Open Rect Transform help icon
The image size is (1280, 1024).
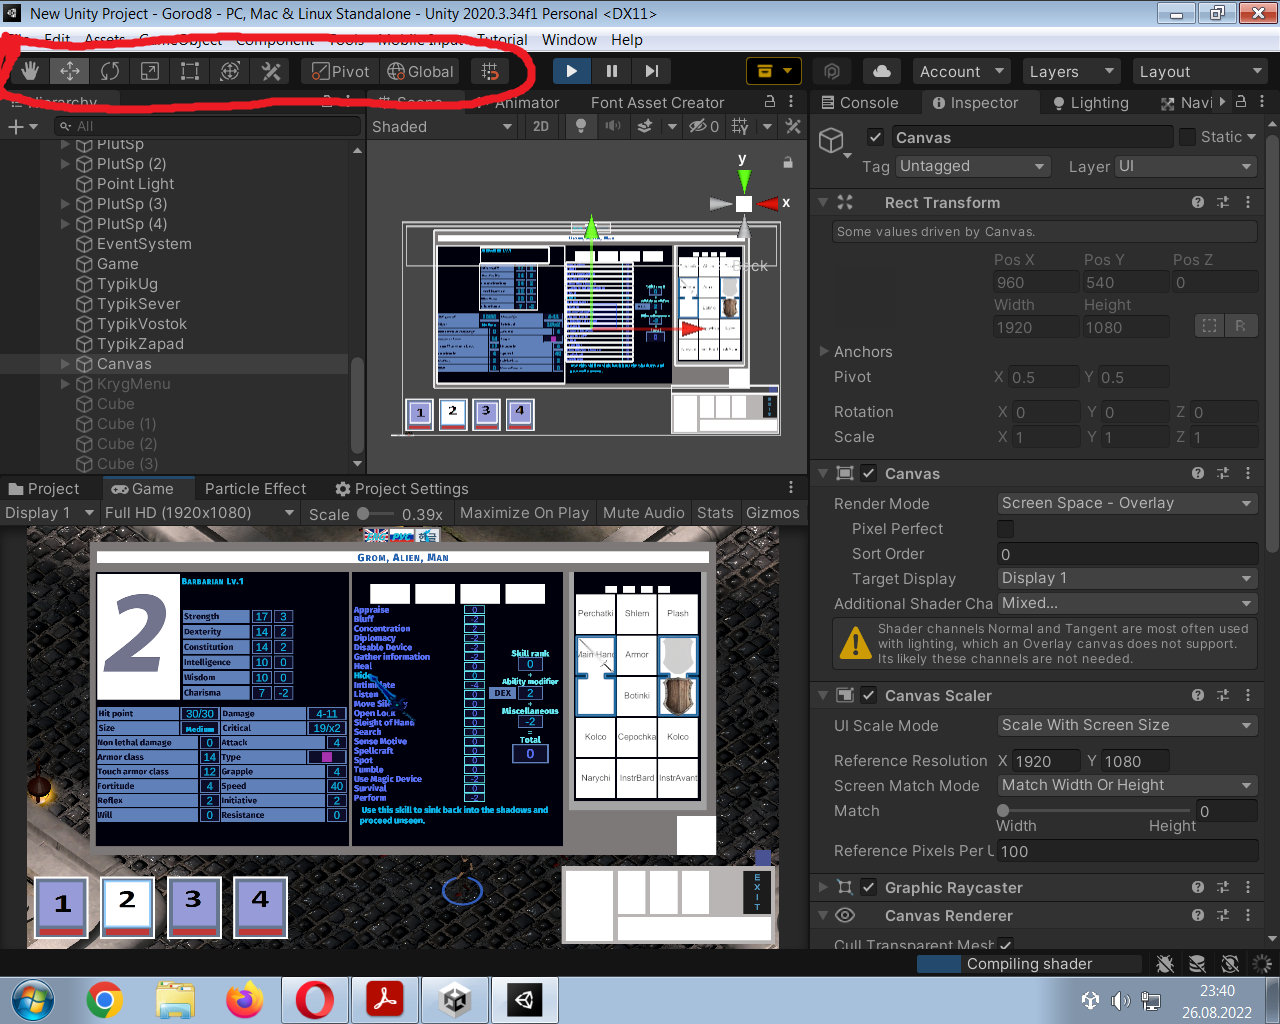pos(1198,202)
